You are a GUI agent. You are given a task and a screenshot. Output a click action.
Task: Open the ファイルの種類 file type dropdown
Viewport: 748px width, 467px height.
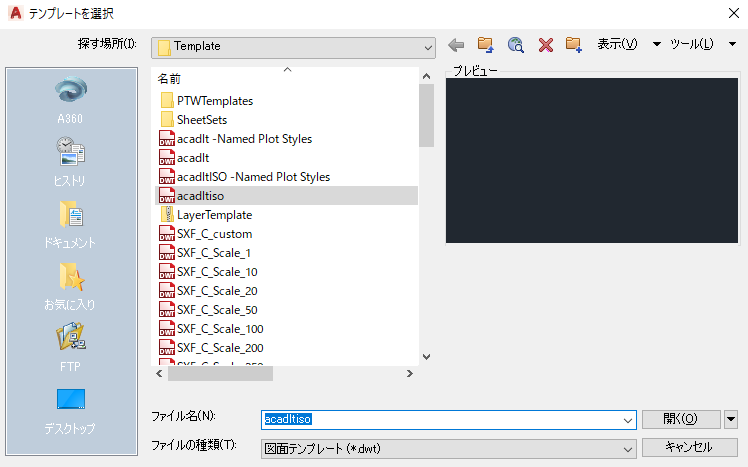pos(448,449)
